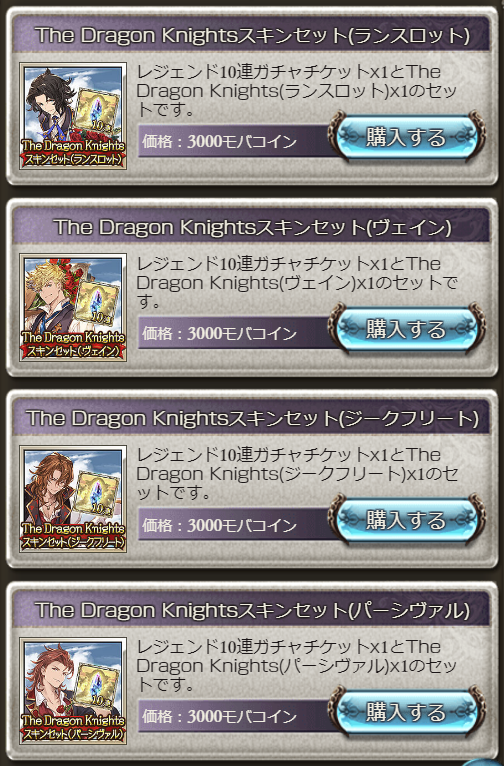Viewport: 504px width, 766px height.
Task: Click the Percival (パーシヴァル) skin set thumbnail
Action: coord(73,691)
